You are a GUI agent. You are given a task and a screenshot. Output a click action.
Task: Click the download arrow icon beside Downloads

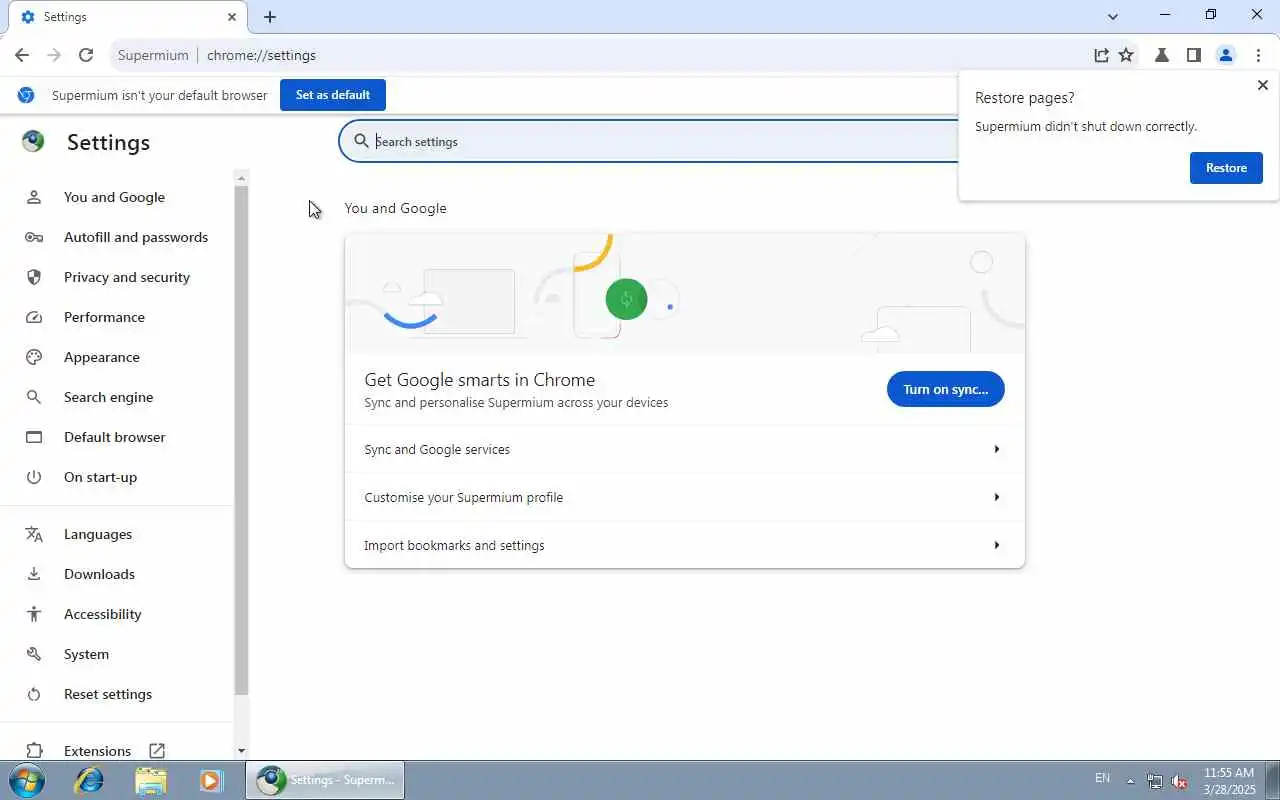click(34, 574)
